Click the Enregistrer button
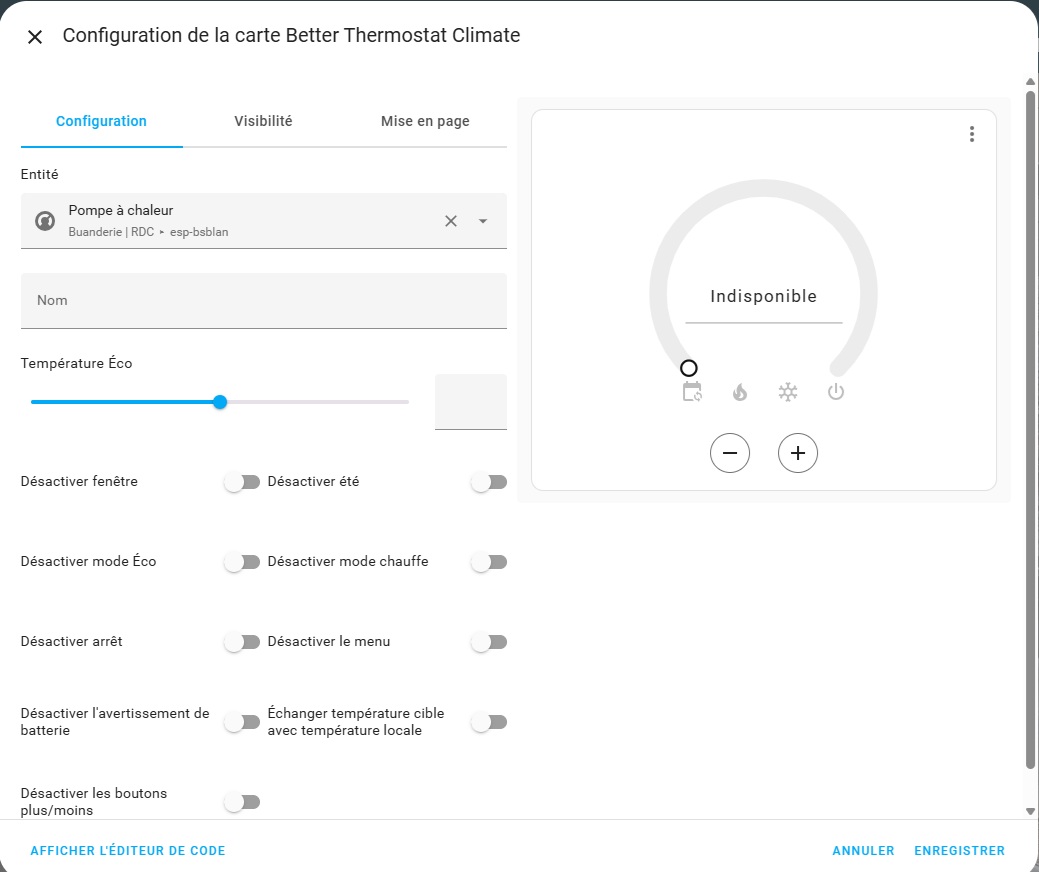1039x872 pixels. [x=959, y=851]
